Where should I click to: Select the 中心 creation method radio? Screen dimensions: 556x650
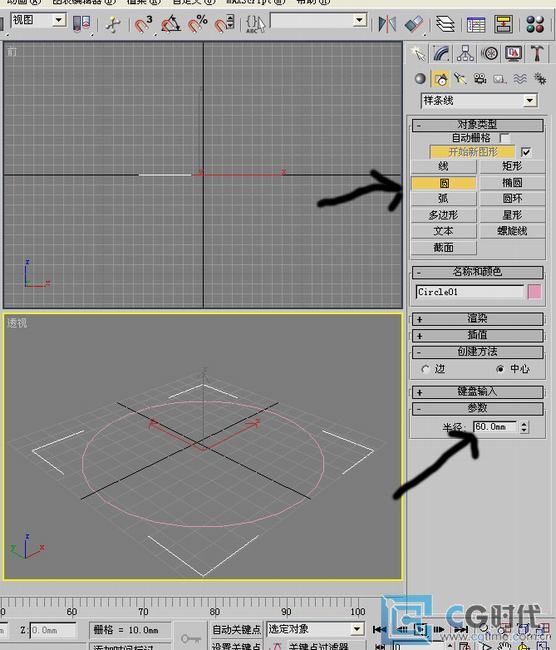tap(500, 369)
